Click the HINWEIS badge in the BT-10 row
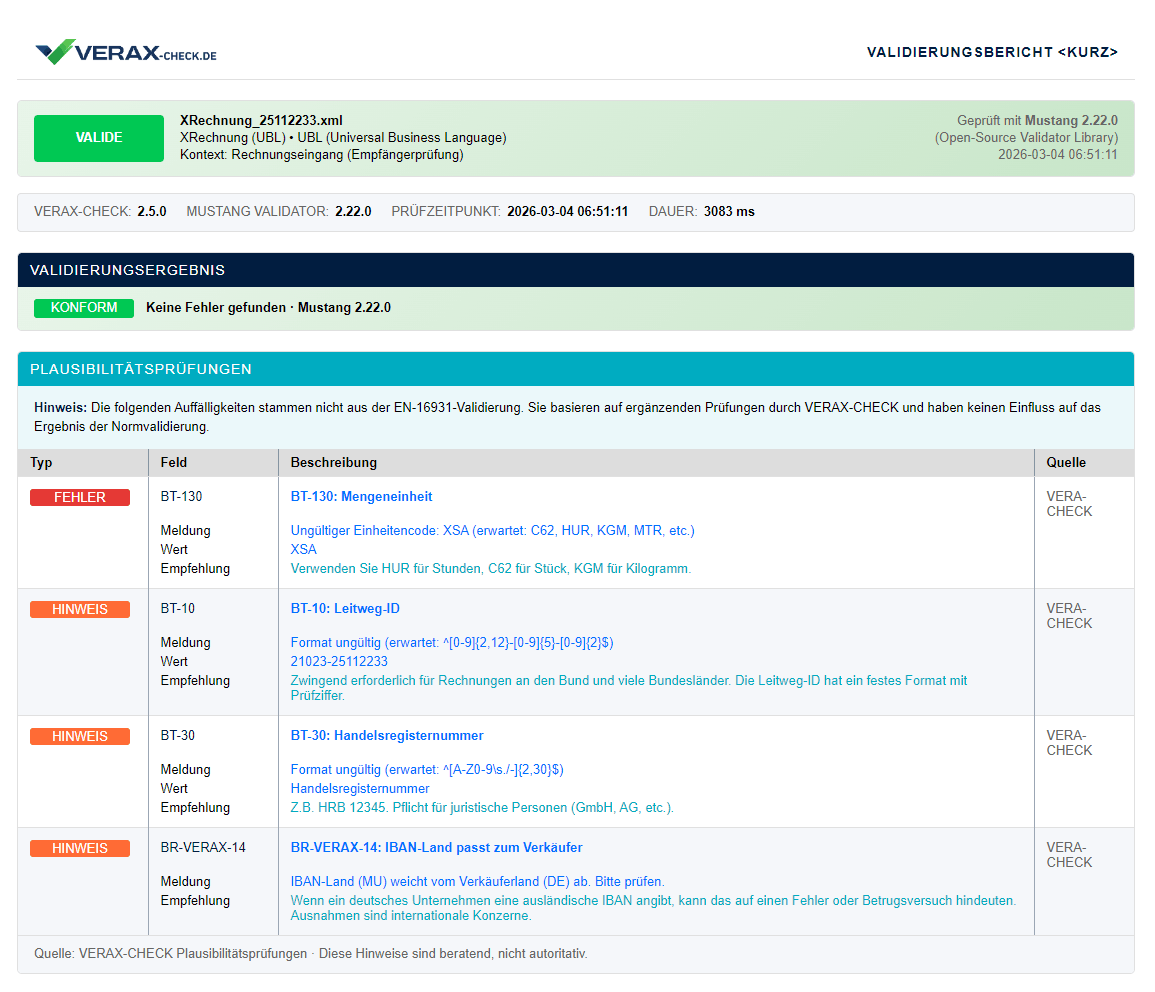This screenshot has width=1155, height=992. tap(80, 609)
